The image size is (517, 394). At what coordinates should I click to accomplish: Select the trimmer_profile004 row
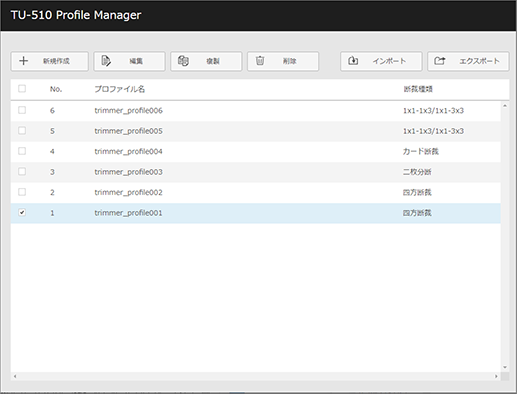255,151
